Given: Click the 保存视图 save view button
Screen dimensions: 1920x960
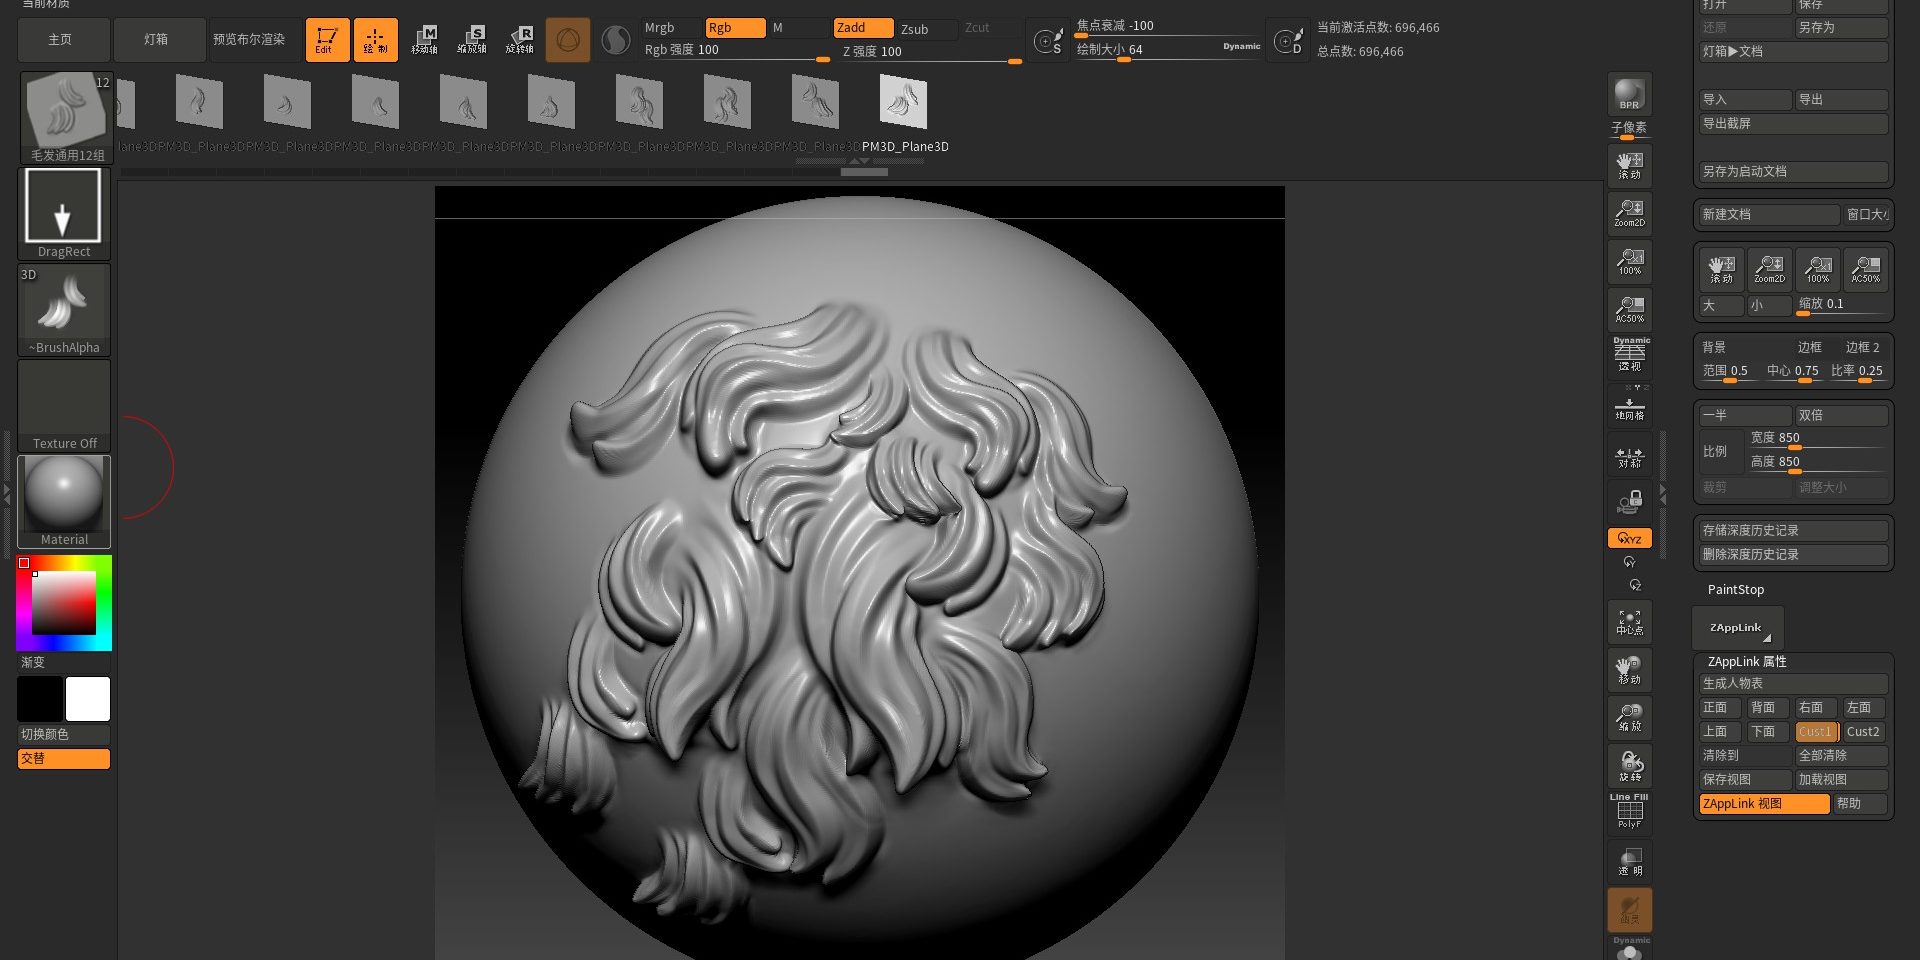Looking at the screenshot, I should tap(1744, 780).
